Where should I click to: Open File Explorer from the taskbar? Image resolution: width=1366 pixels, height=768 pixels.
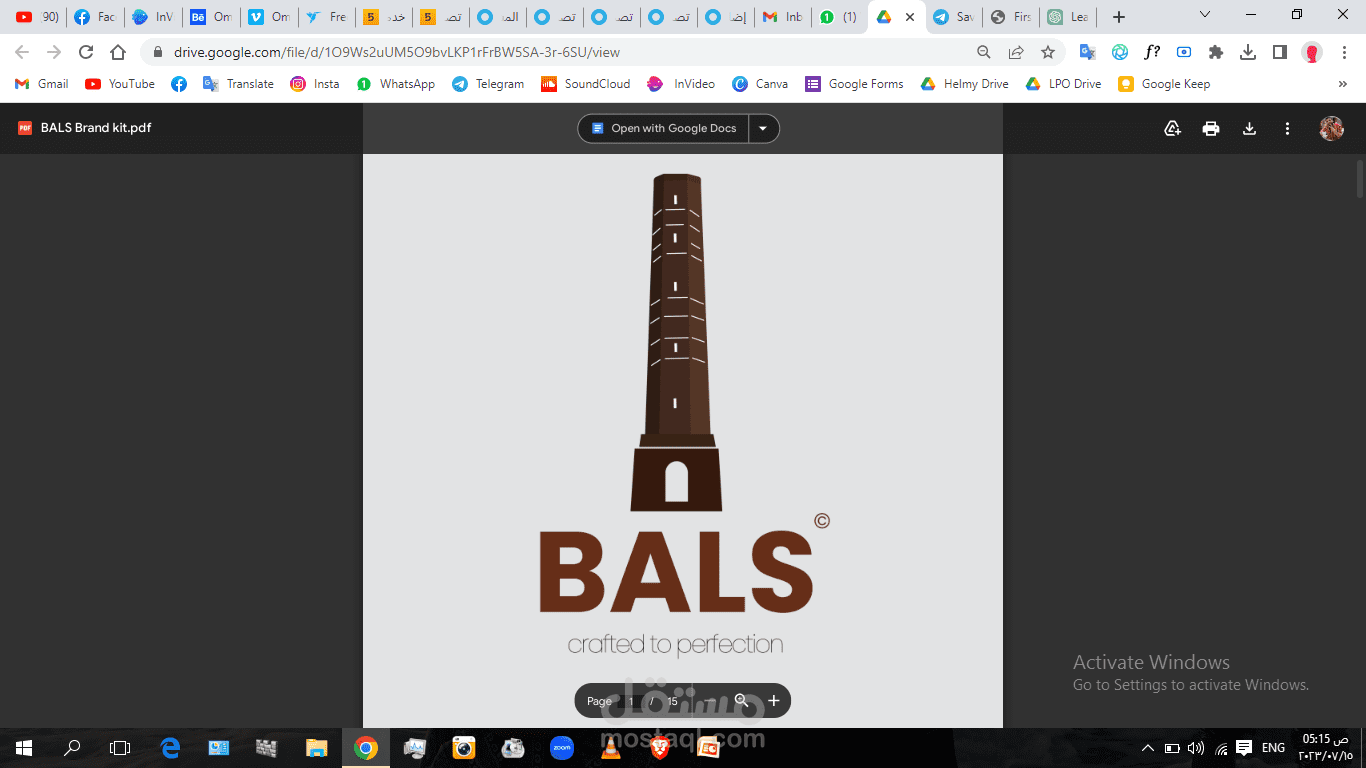316,747
